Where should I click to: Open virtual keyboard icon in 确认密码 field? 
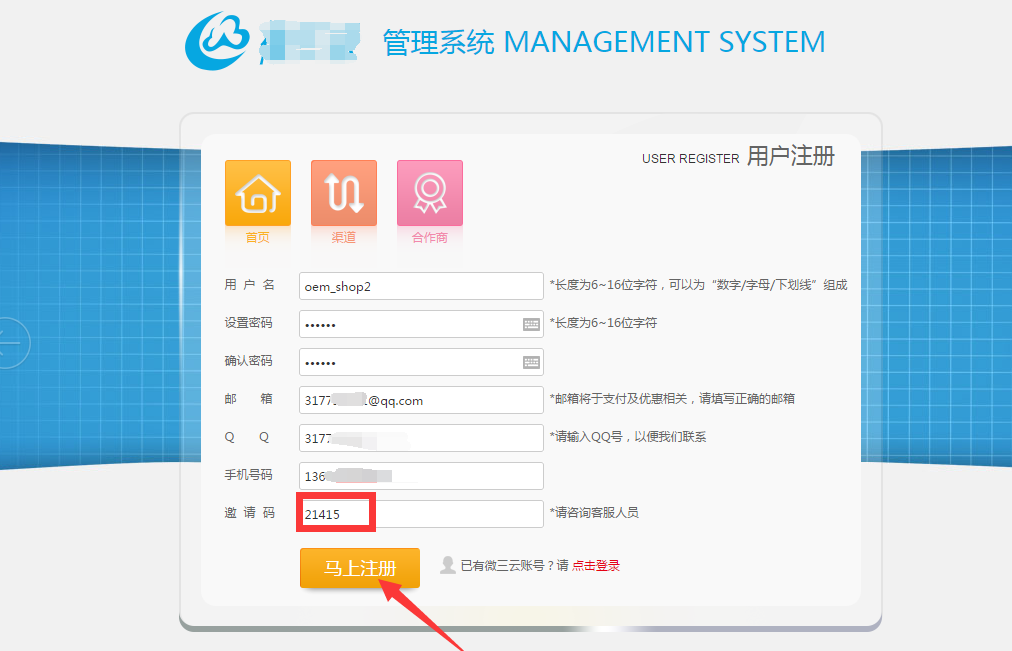click(531, 362)
